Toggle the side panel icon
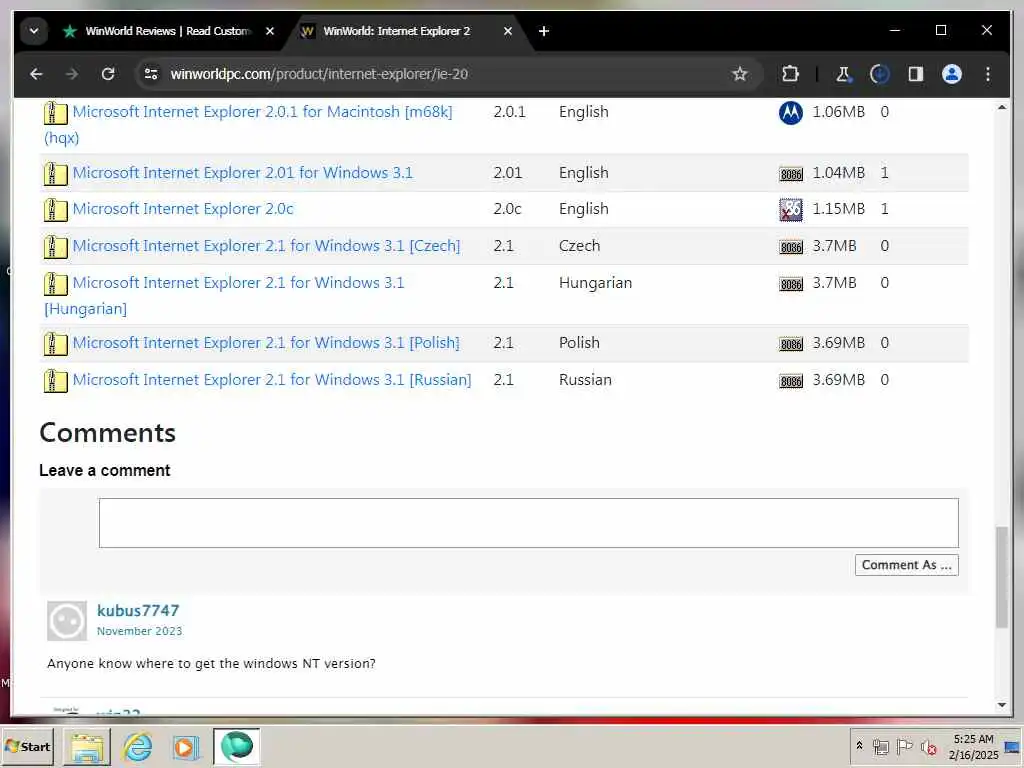Viewport: 1024px width, 768px height. click(x=916, y=74)
